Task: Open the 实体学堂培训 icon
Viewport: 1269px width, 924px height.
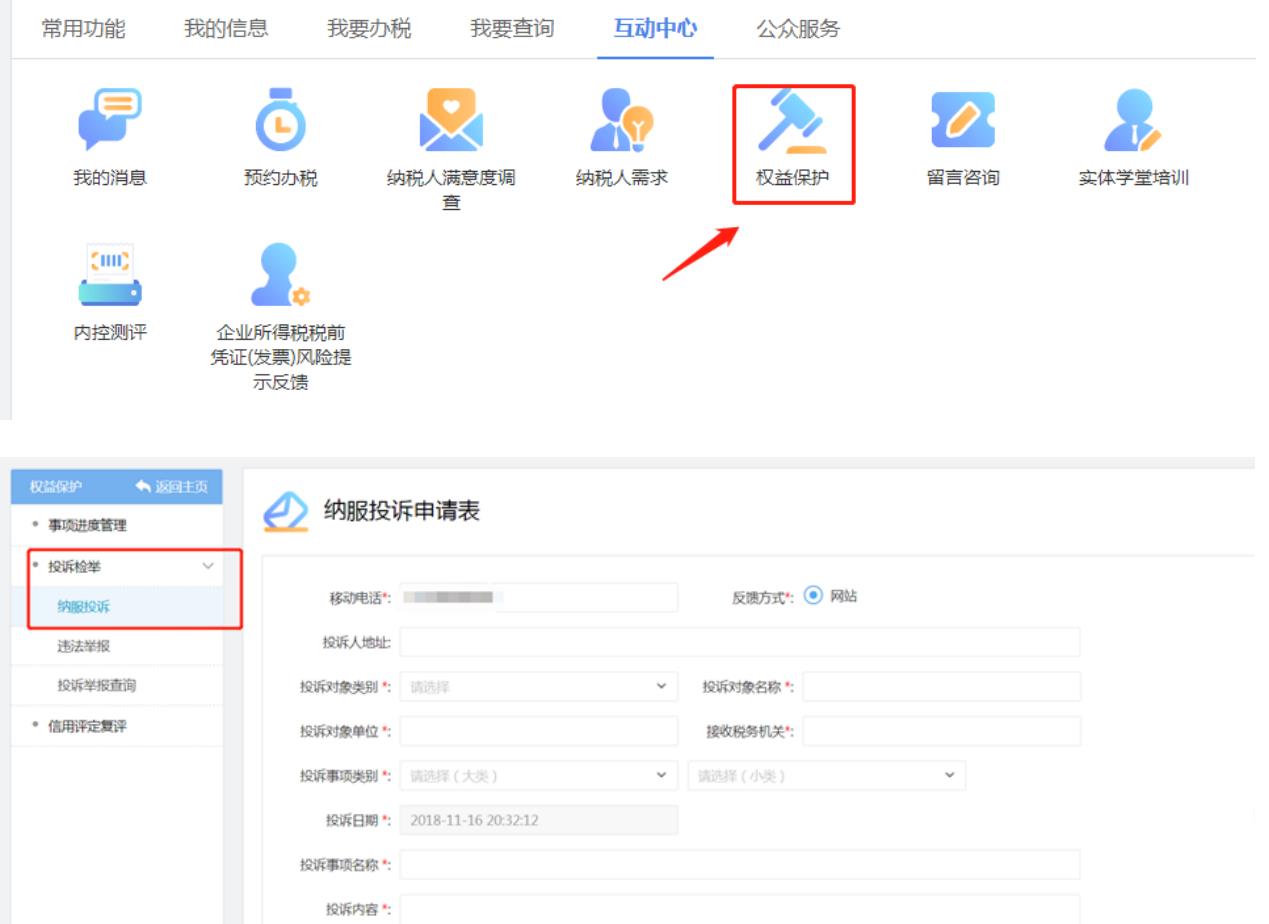Action: click(x=1133, y=120)
